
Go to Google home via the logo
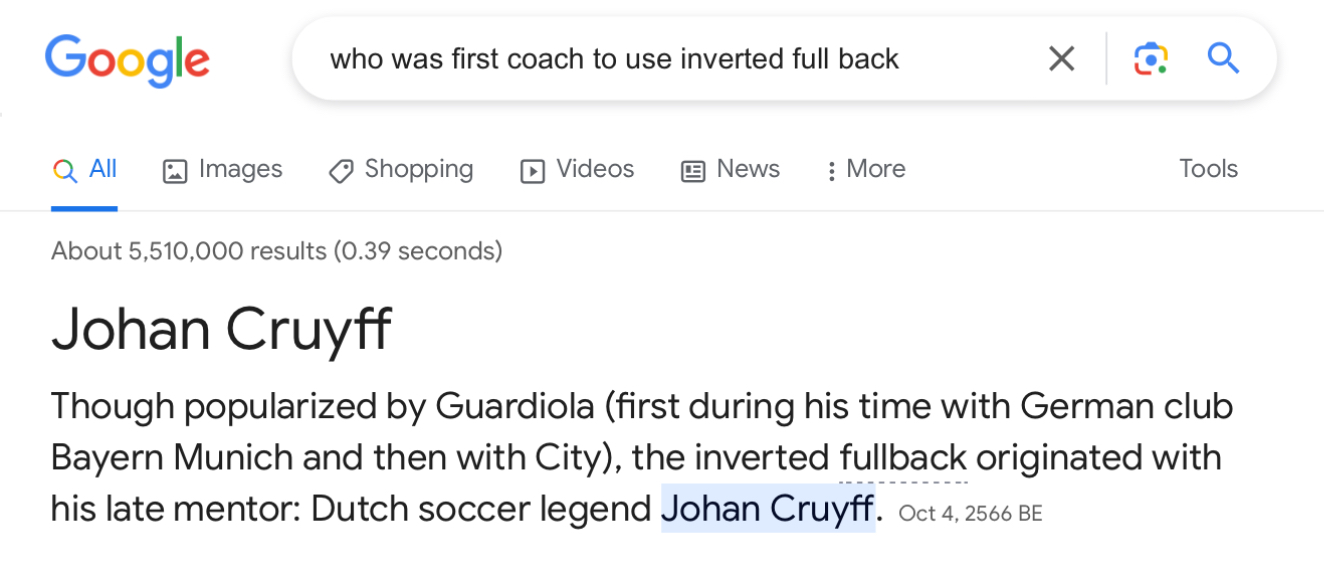(127, 62)
